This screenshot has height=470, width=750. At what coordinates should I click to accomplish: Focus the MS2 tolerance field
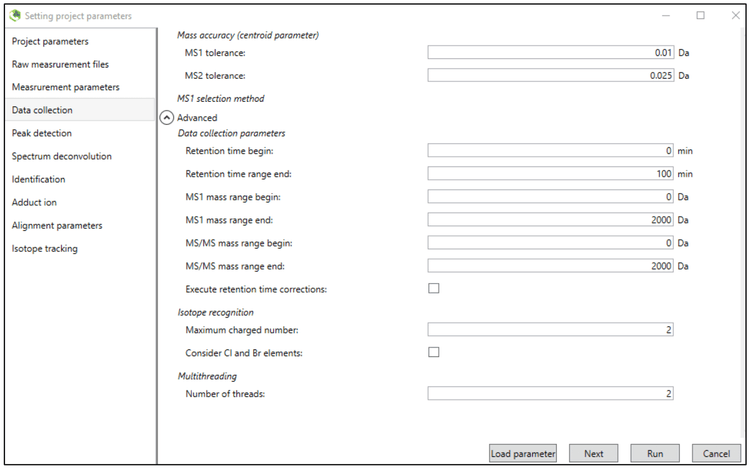coord(550,75)
